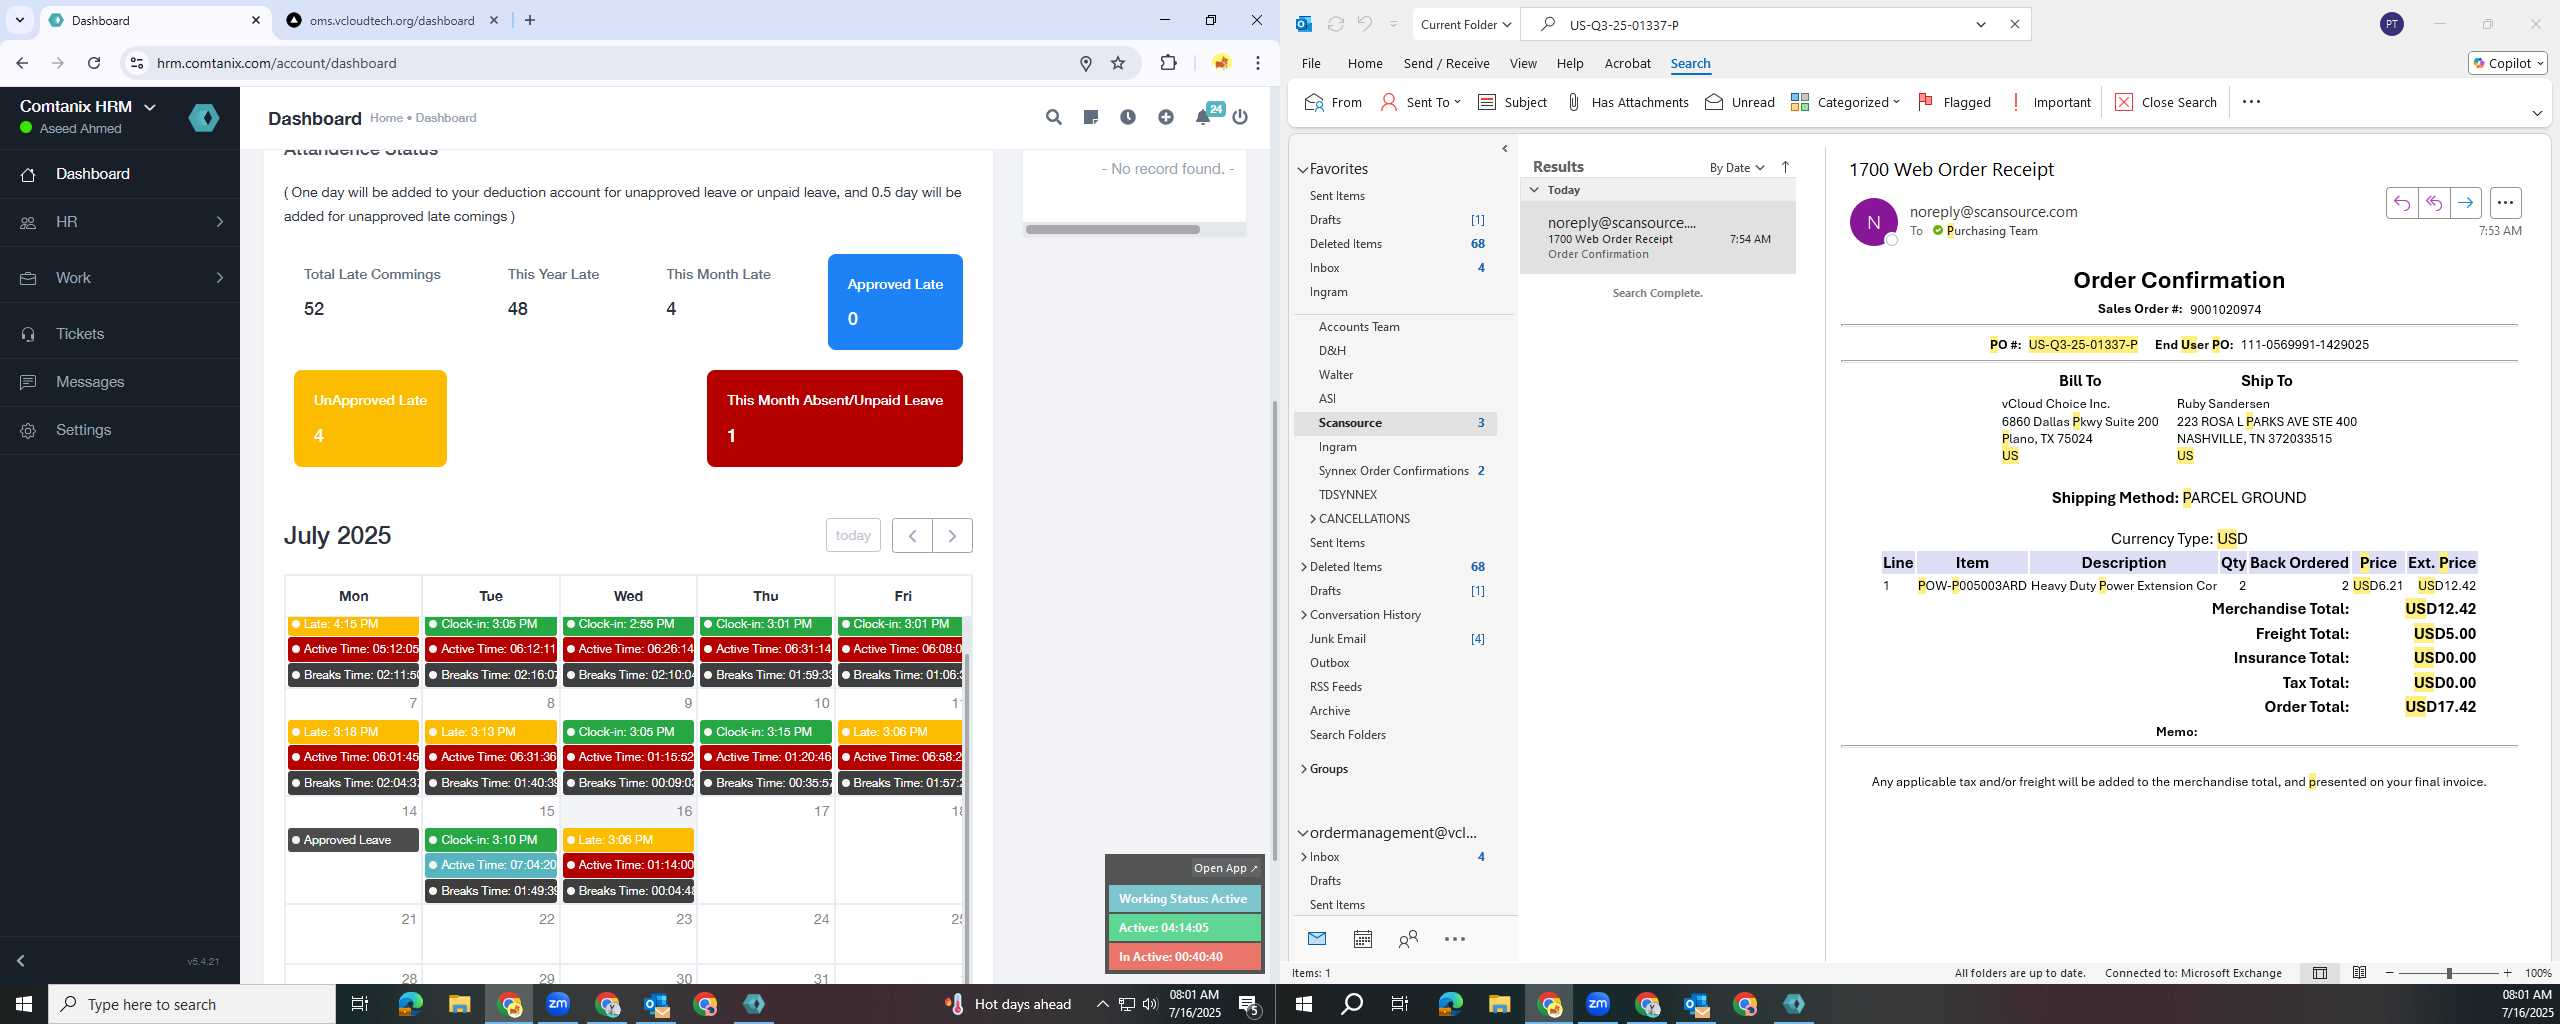Click the Home breadcrumb link

pyautogui.click(x=386, y=118)
